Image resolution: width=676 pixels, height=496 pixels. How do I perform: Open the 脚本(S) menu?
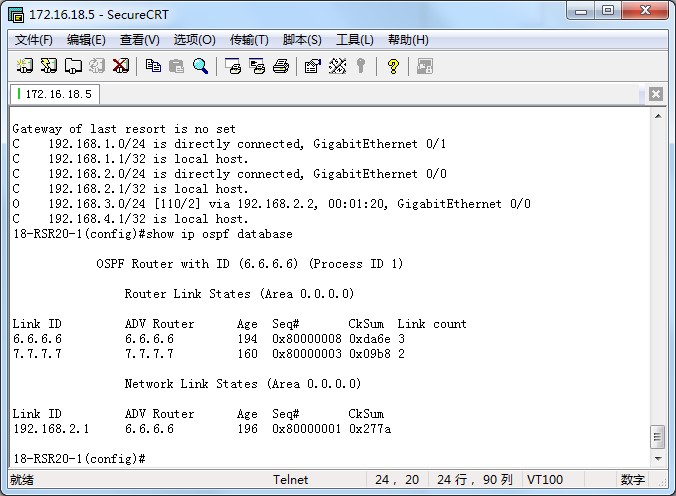(302, 40)
